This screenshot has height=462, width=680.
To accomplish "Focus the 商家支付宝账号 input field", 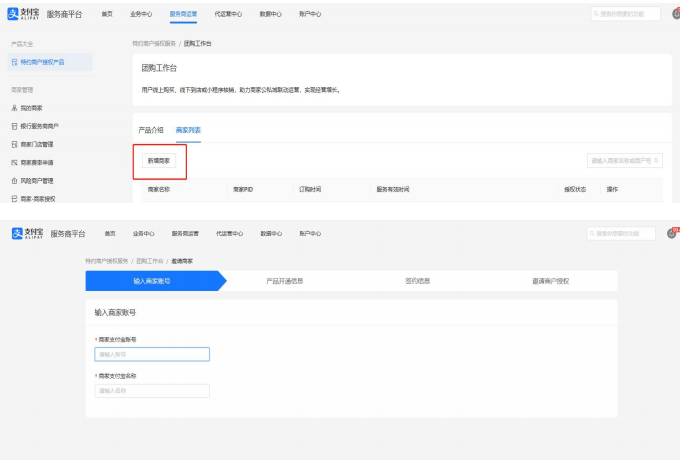I will coord(152,354).
